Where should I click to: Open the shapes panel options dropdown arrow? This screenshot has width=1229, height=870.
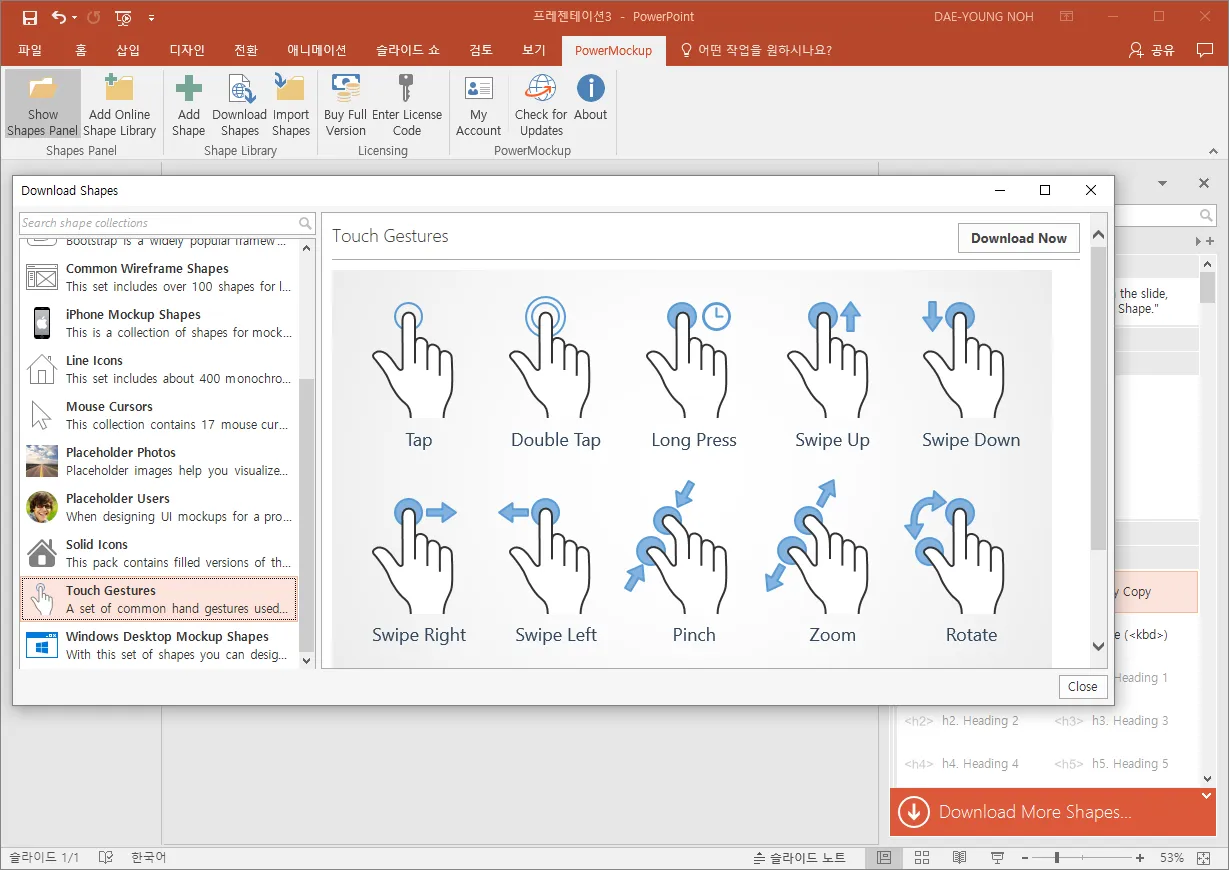click(1162, 184)
